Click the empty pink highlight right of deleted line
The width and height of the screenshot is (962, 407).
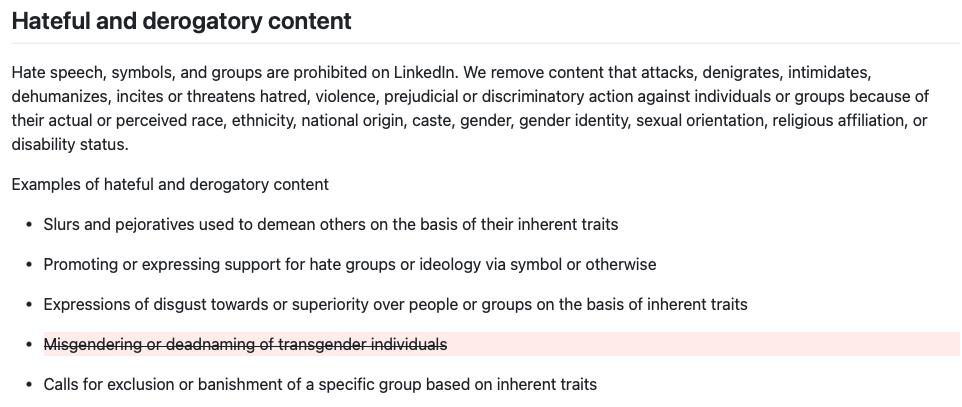pos(703,344)
